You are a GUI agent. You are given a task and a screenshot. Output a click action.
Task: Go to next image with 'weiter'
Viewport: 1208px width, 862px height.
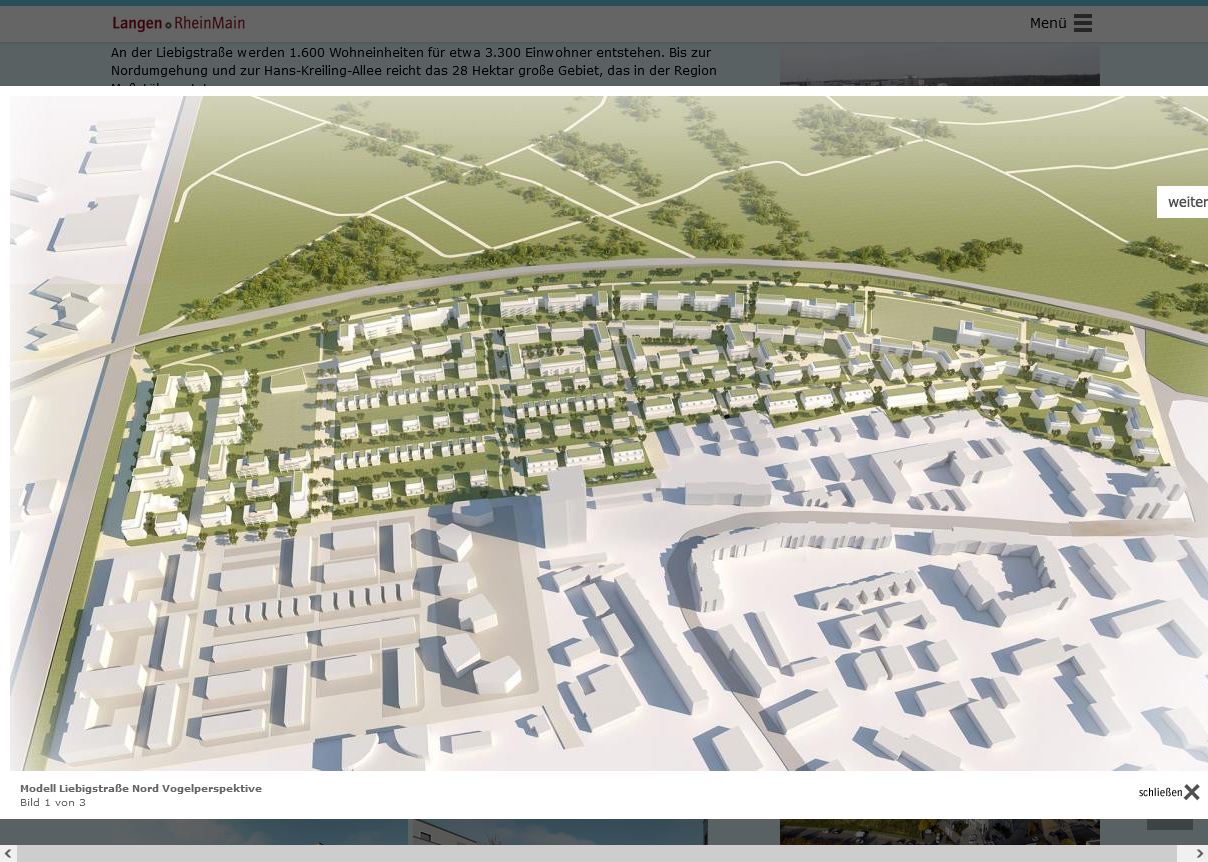[1185, 202]
